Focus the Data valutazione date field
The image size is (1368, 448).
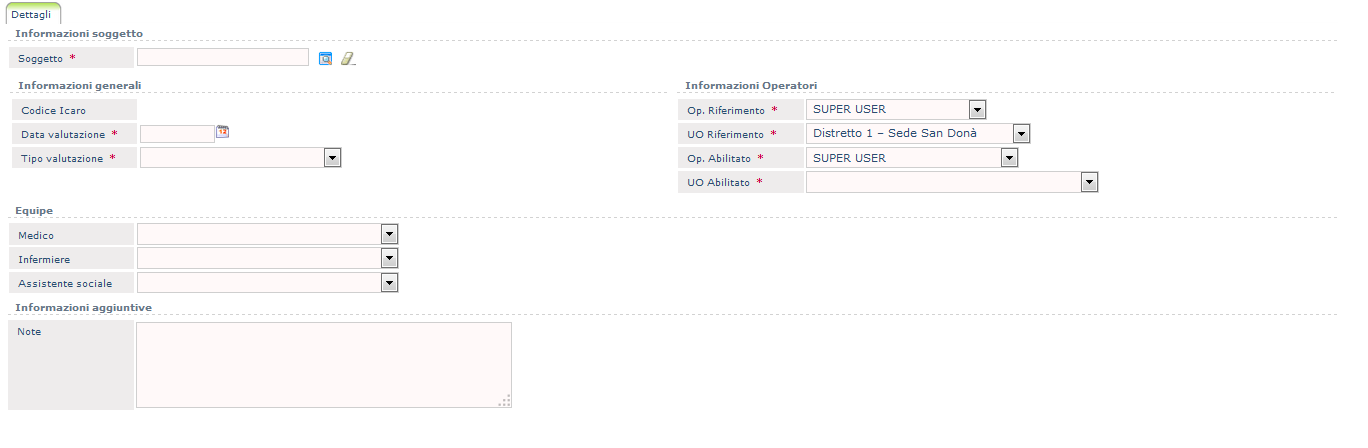(177, 134)
